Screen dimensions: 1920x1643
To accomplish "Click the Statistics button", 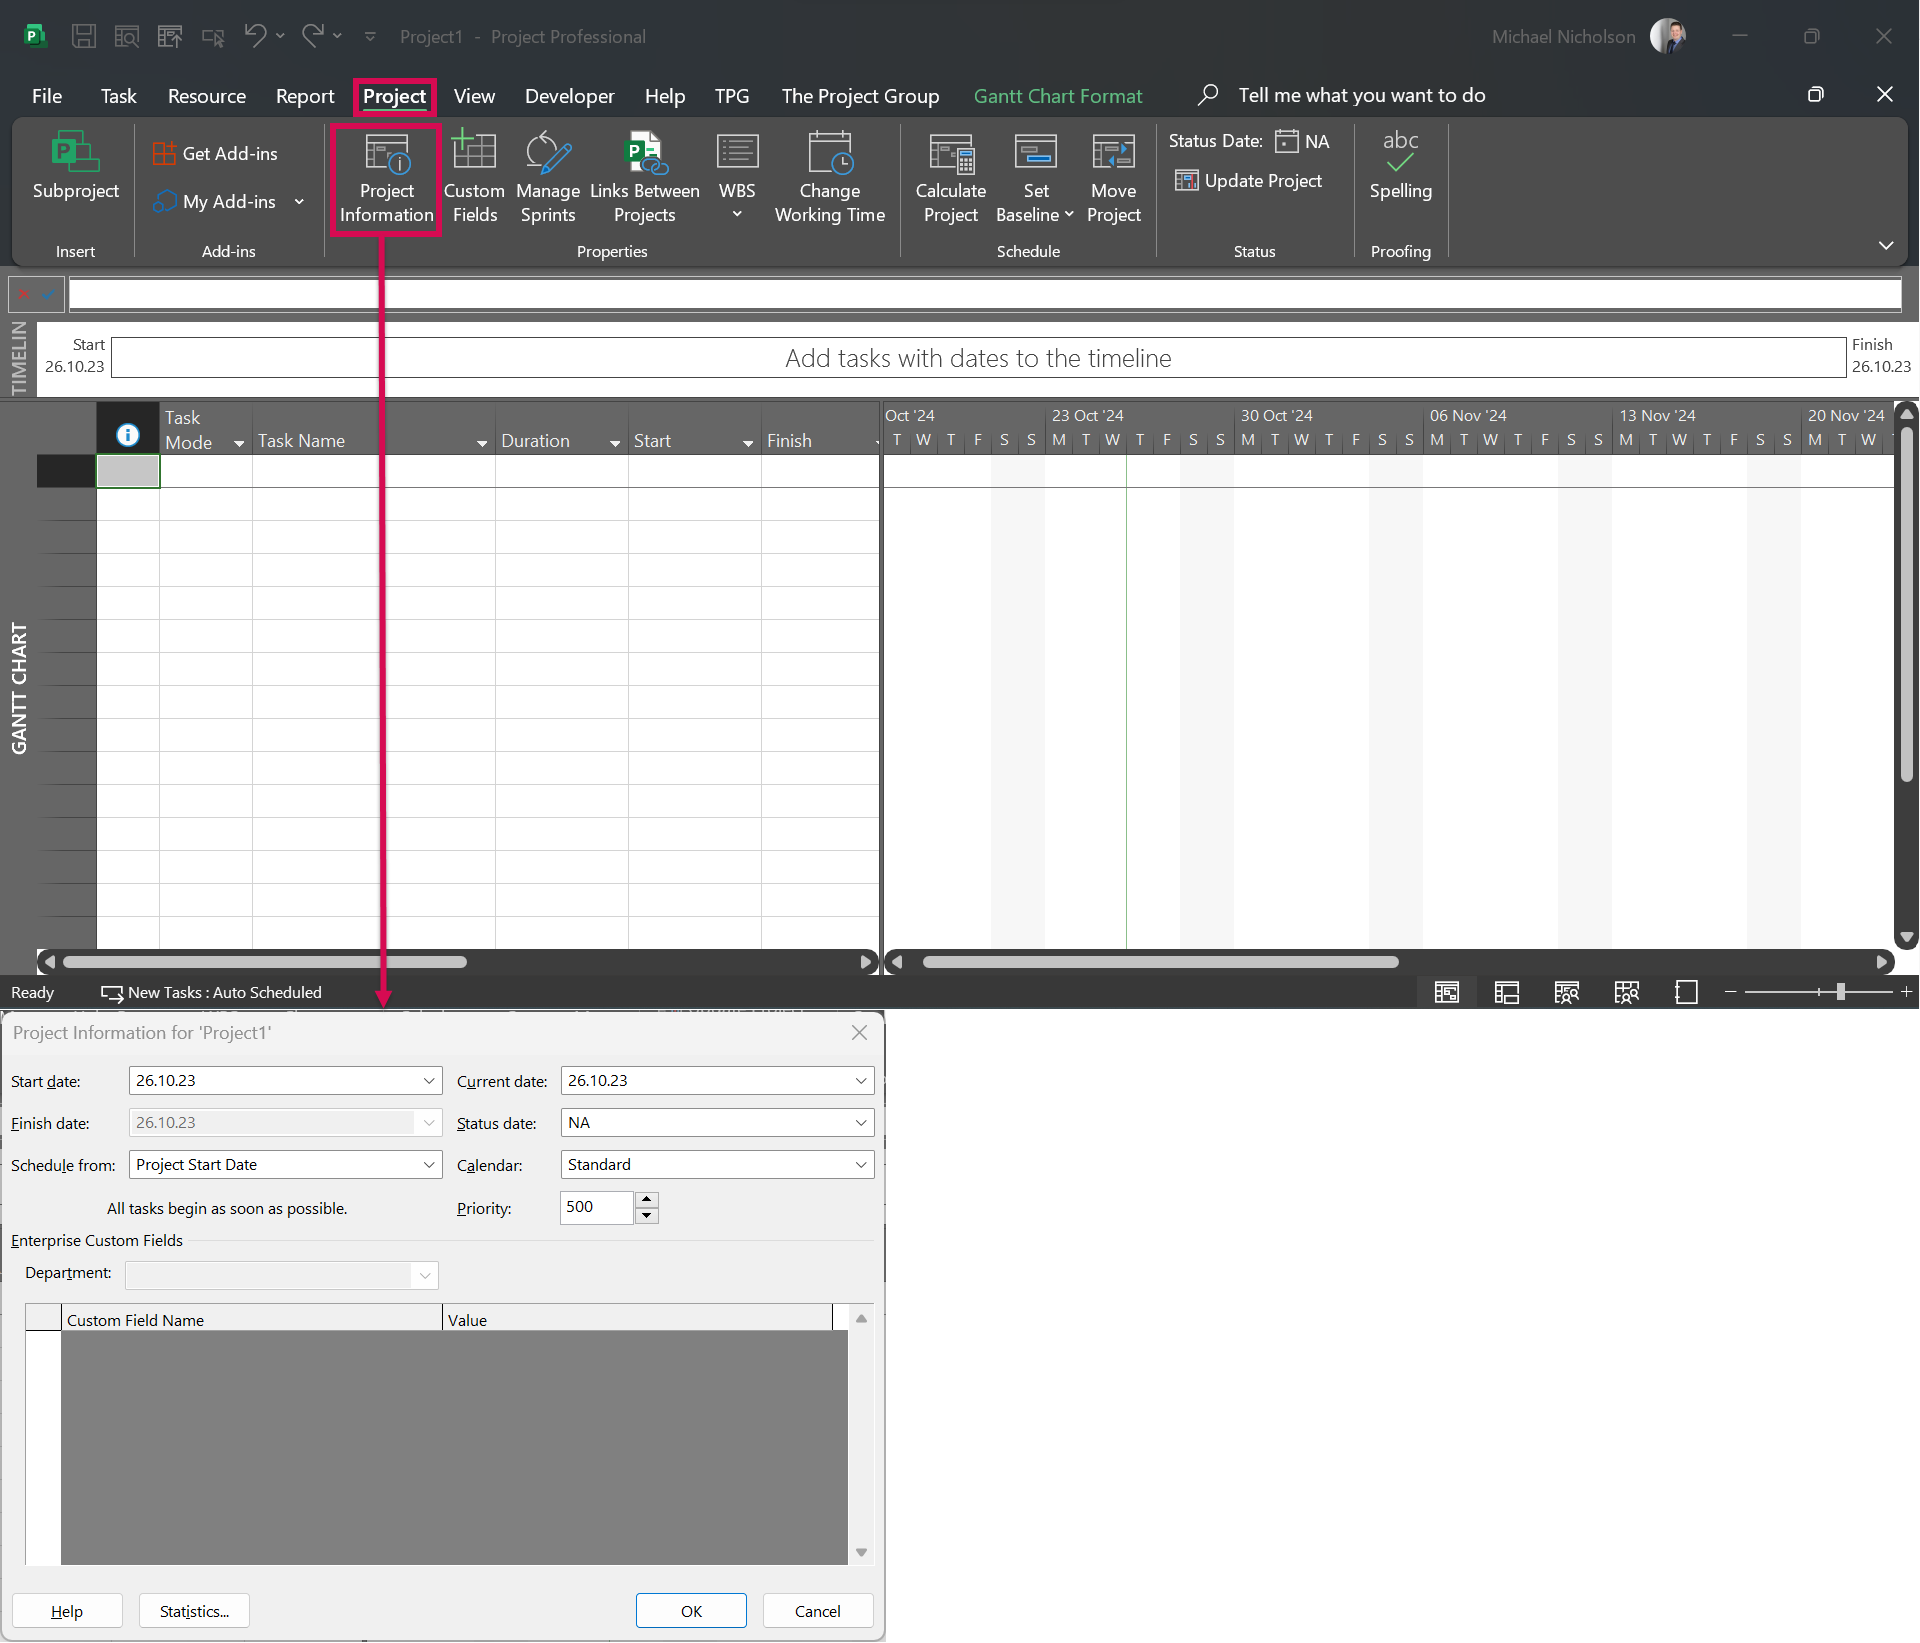I will pyautogui.click(x=194, y=1611).
